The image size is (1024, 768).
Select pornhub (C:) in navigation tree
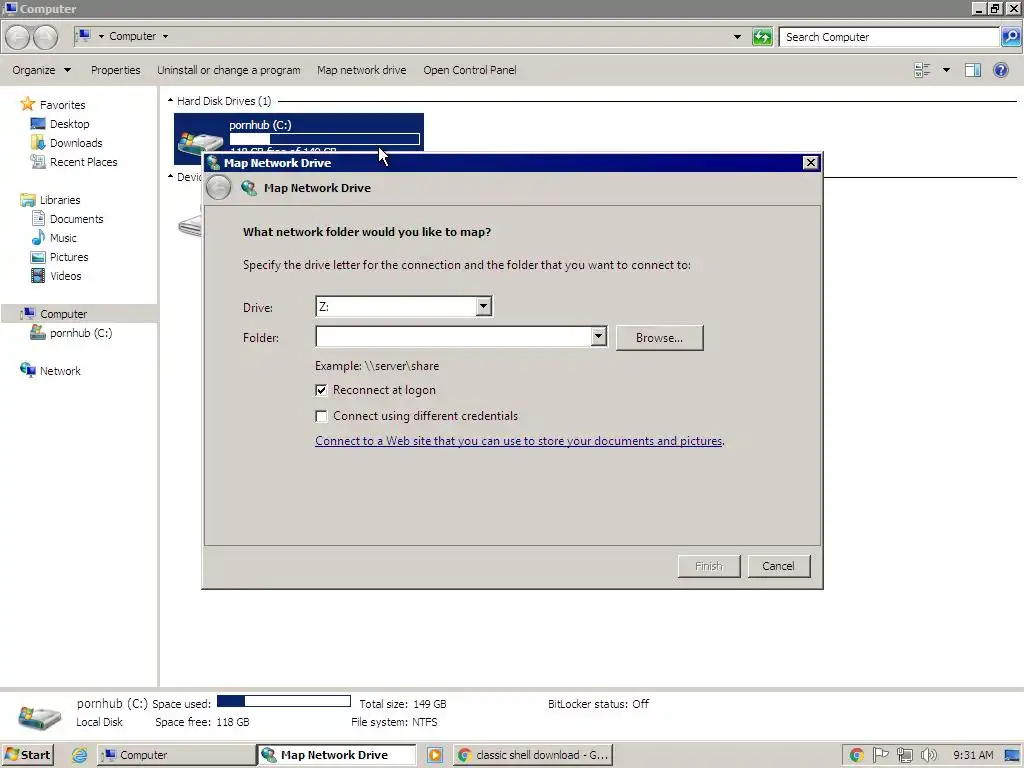click(80, 333)
